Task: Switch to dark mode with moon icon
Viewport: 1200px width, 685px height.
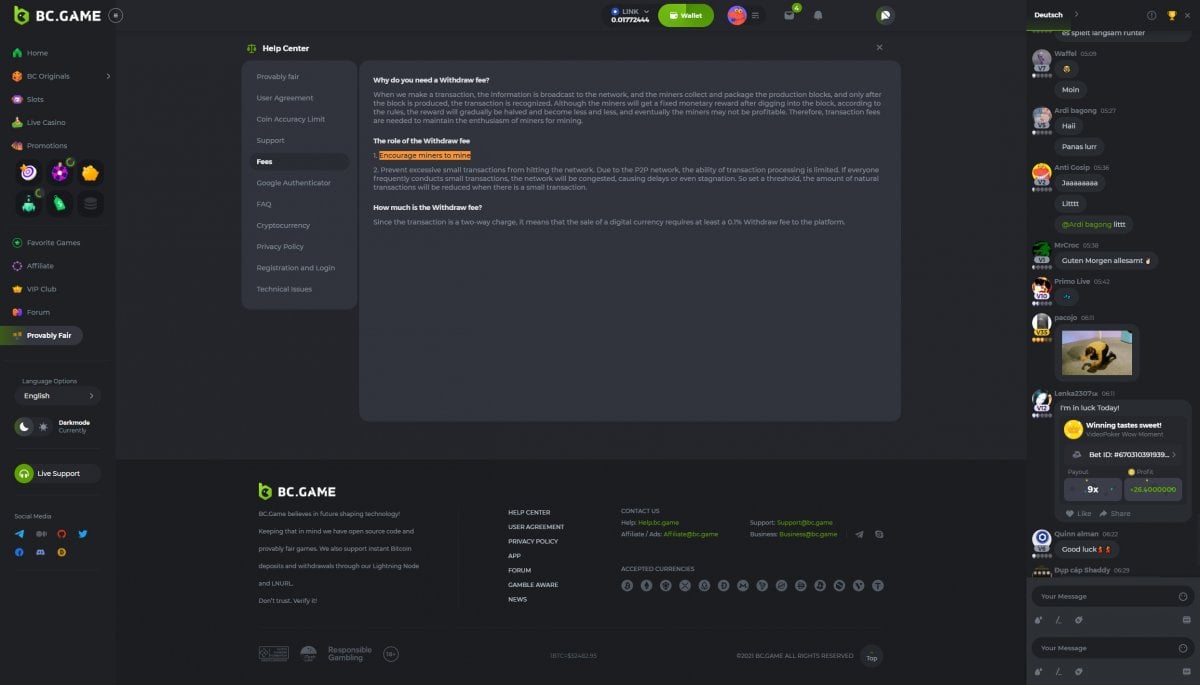Action: point(24,427)
